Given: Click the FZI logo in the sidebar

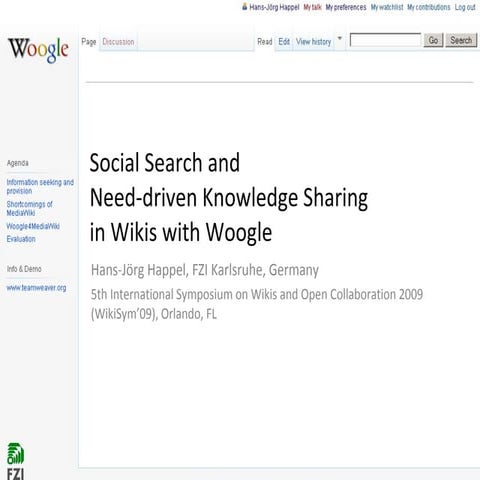Looking at the screenshot, I should (15, 461).
